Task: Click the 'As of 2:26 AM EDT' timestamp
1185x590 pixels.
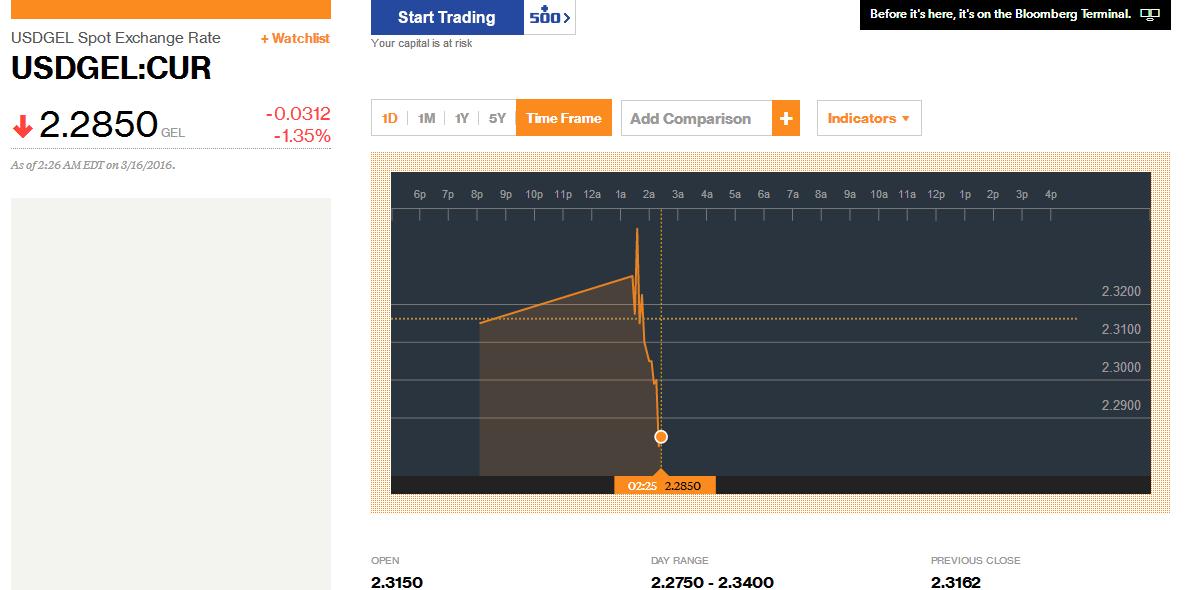Action: pos(93,165)
